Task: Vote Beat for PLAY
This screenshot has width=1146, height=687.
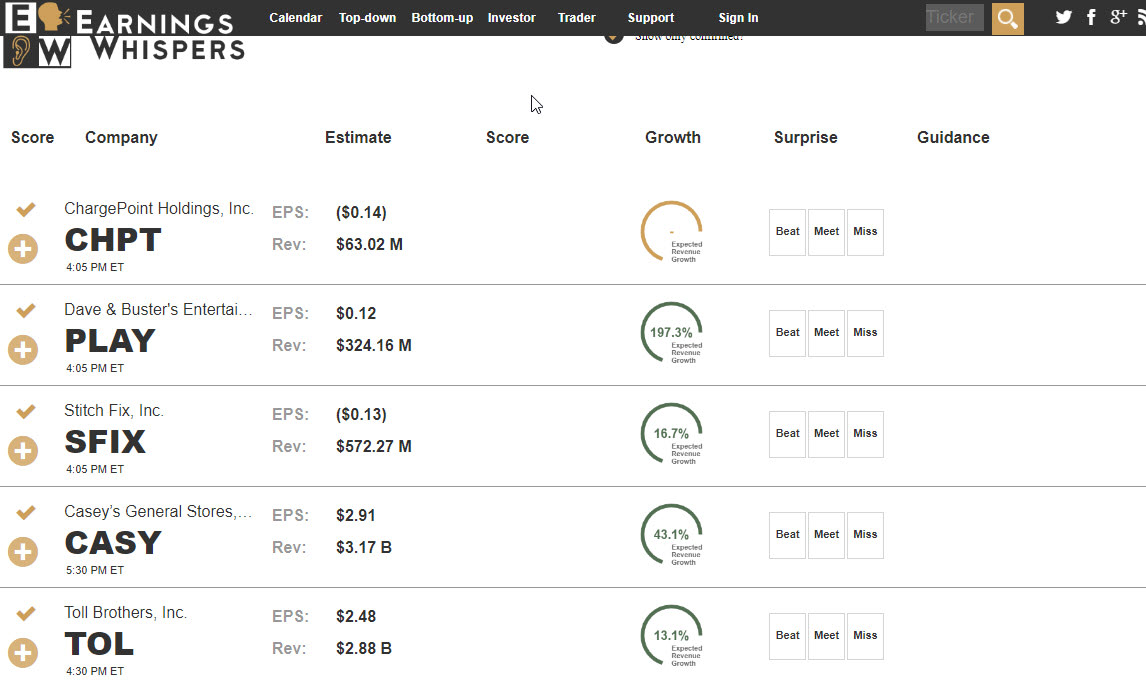Action: (787, 333)
